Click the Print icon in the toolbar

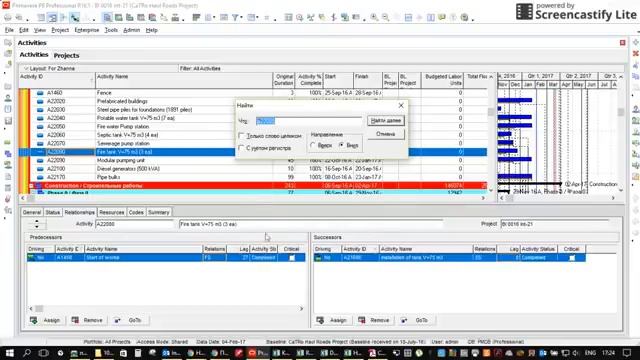pos(8,18)
